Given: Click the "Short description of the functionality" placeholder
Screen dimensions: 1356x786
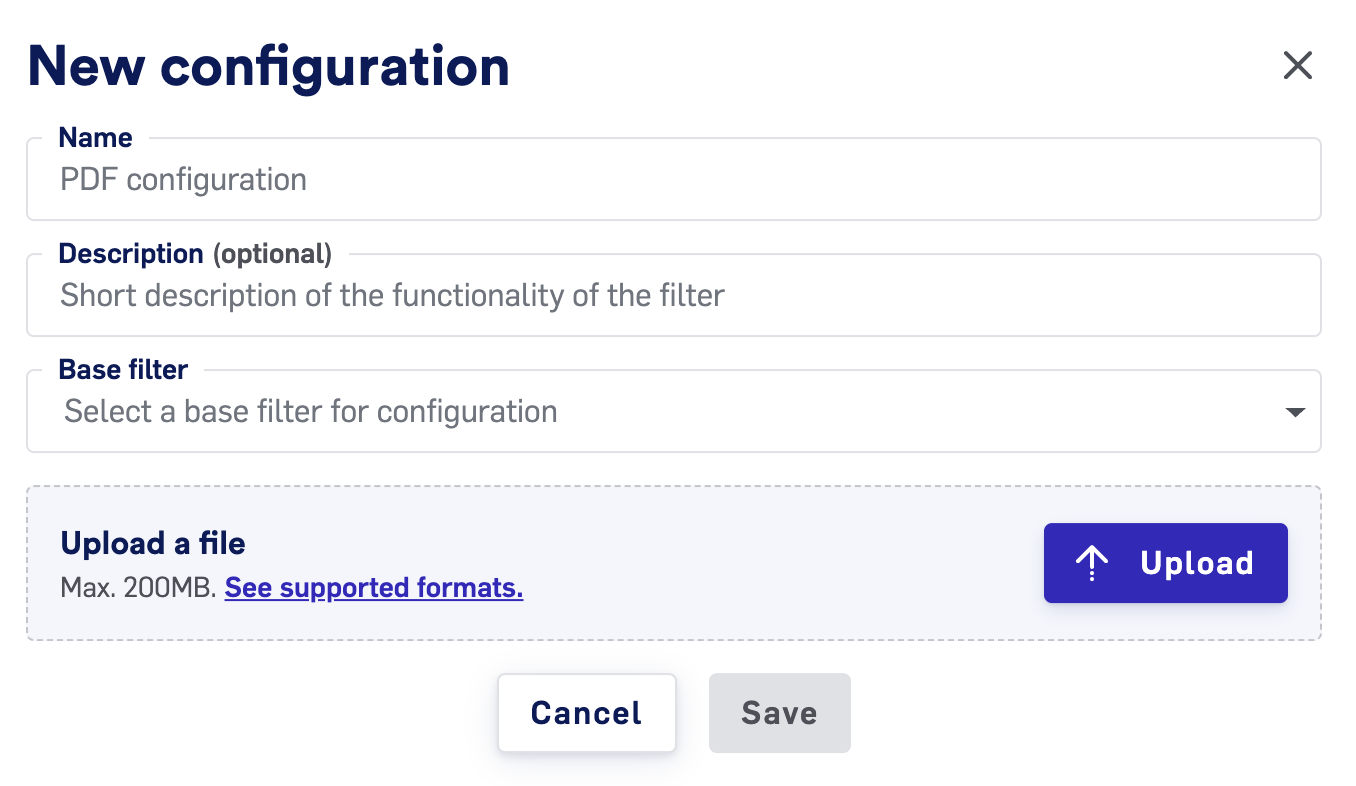Looking at the screenshot, I should pos(392,296).
